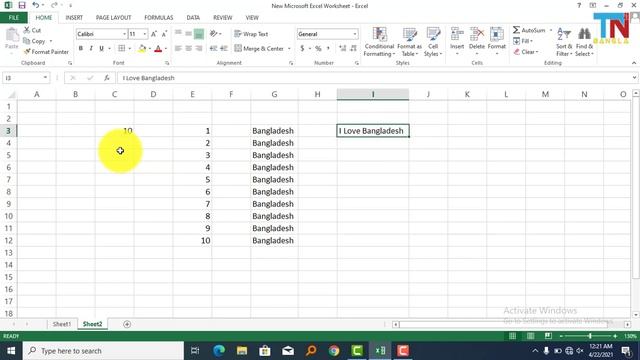640x360 pixels.
Task: Activate the Format Painter
Action: click(46, 52)
